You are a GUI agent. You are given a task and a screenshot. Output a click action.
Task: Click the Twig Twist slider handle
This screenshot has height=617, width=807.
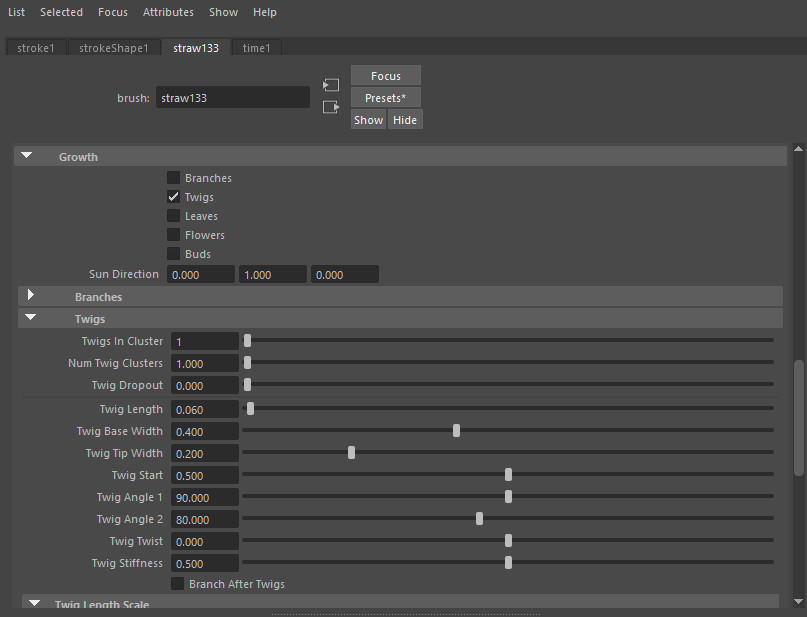508,540
